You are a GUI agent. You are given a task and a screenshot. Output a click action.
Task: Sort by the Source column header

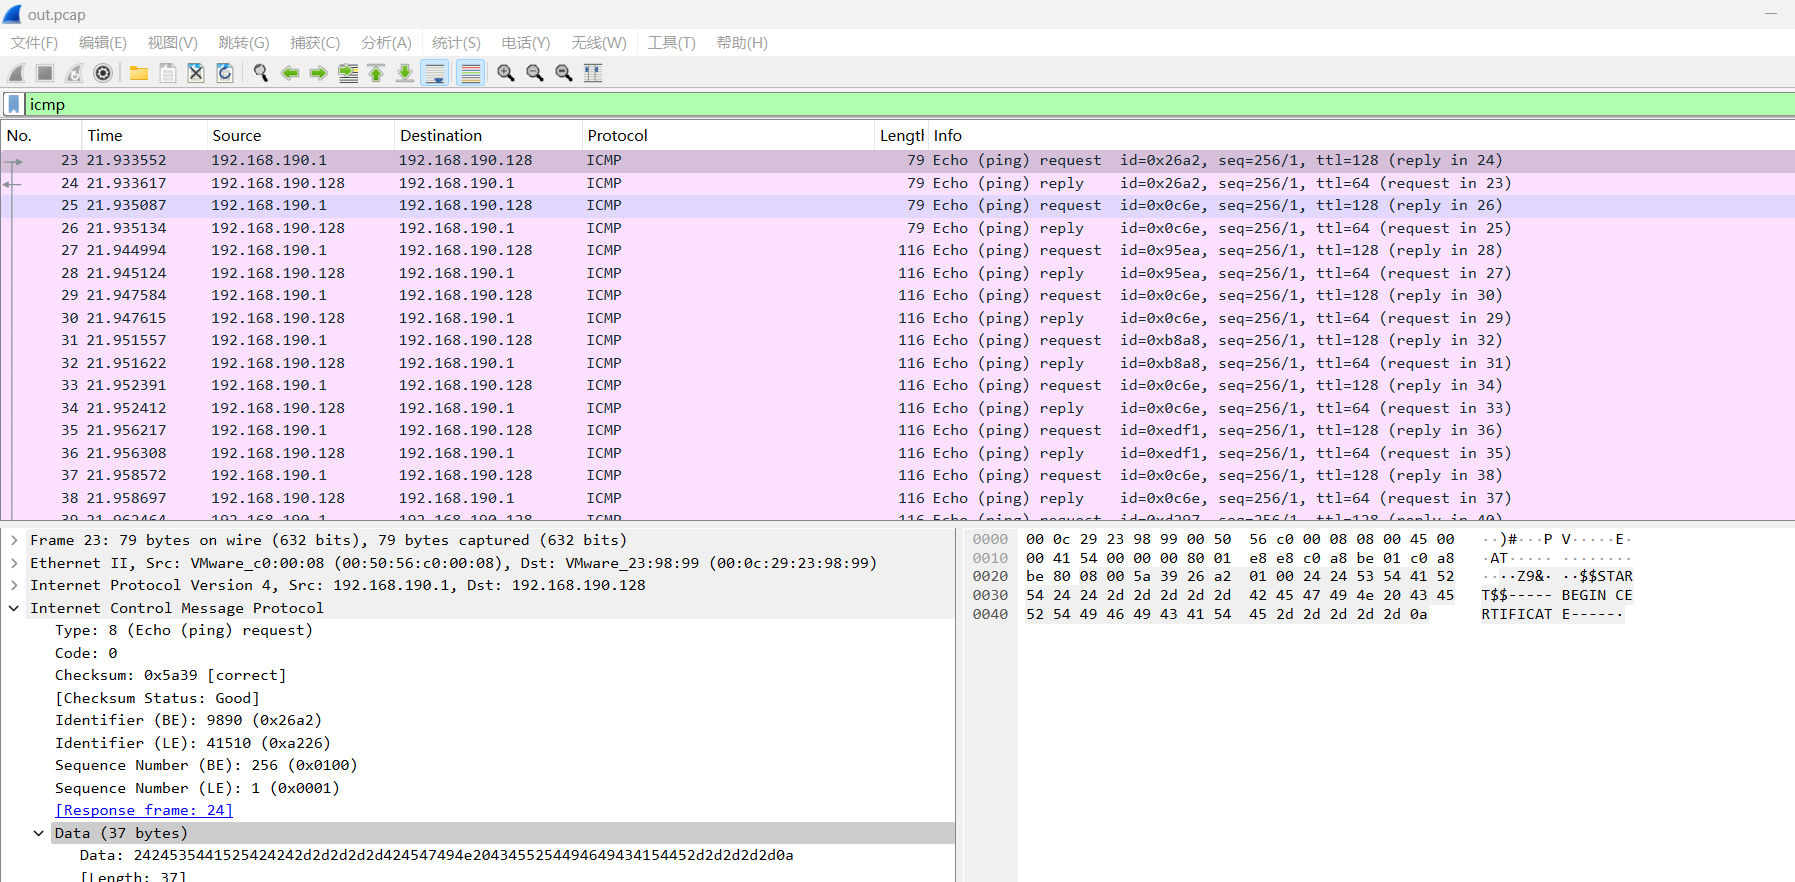[x=300, y=135]
